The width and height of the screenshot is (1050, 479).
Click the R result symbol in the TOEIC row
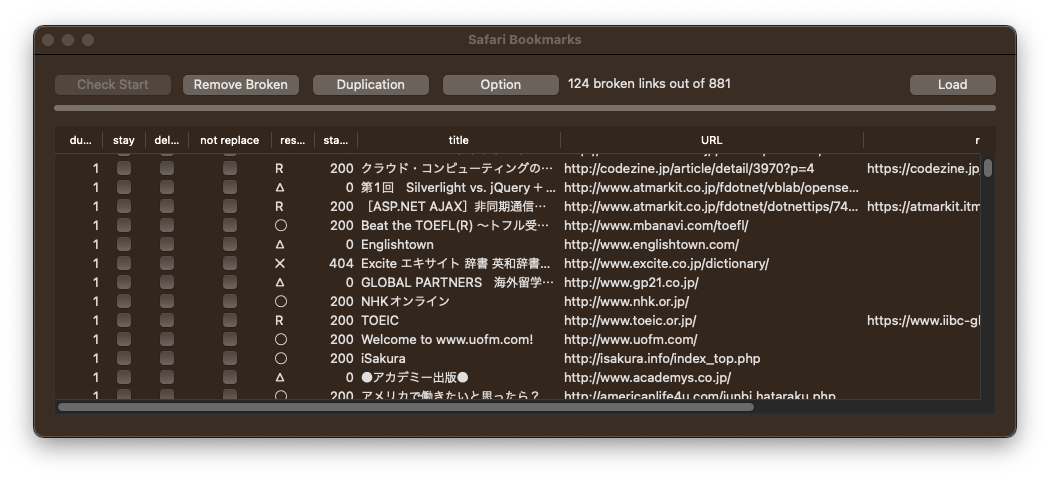point(280,321)
